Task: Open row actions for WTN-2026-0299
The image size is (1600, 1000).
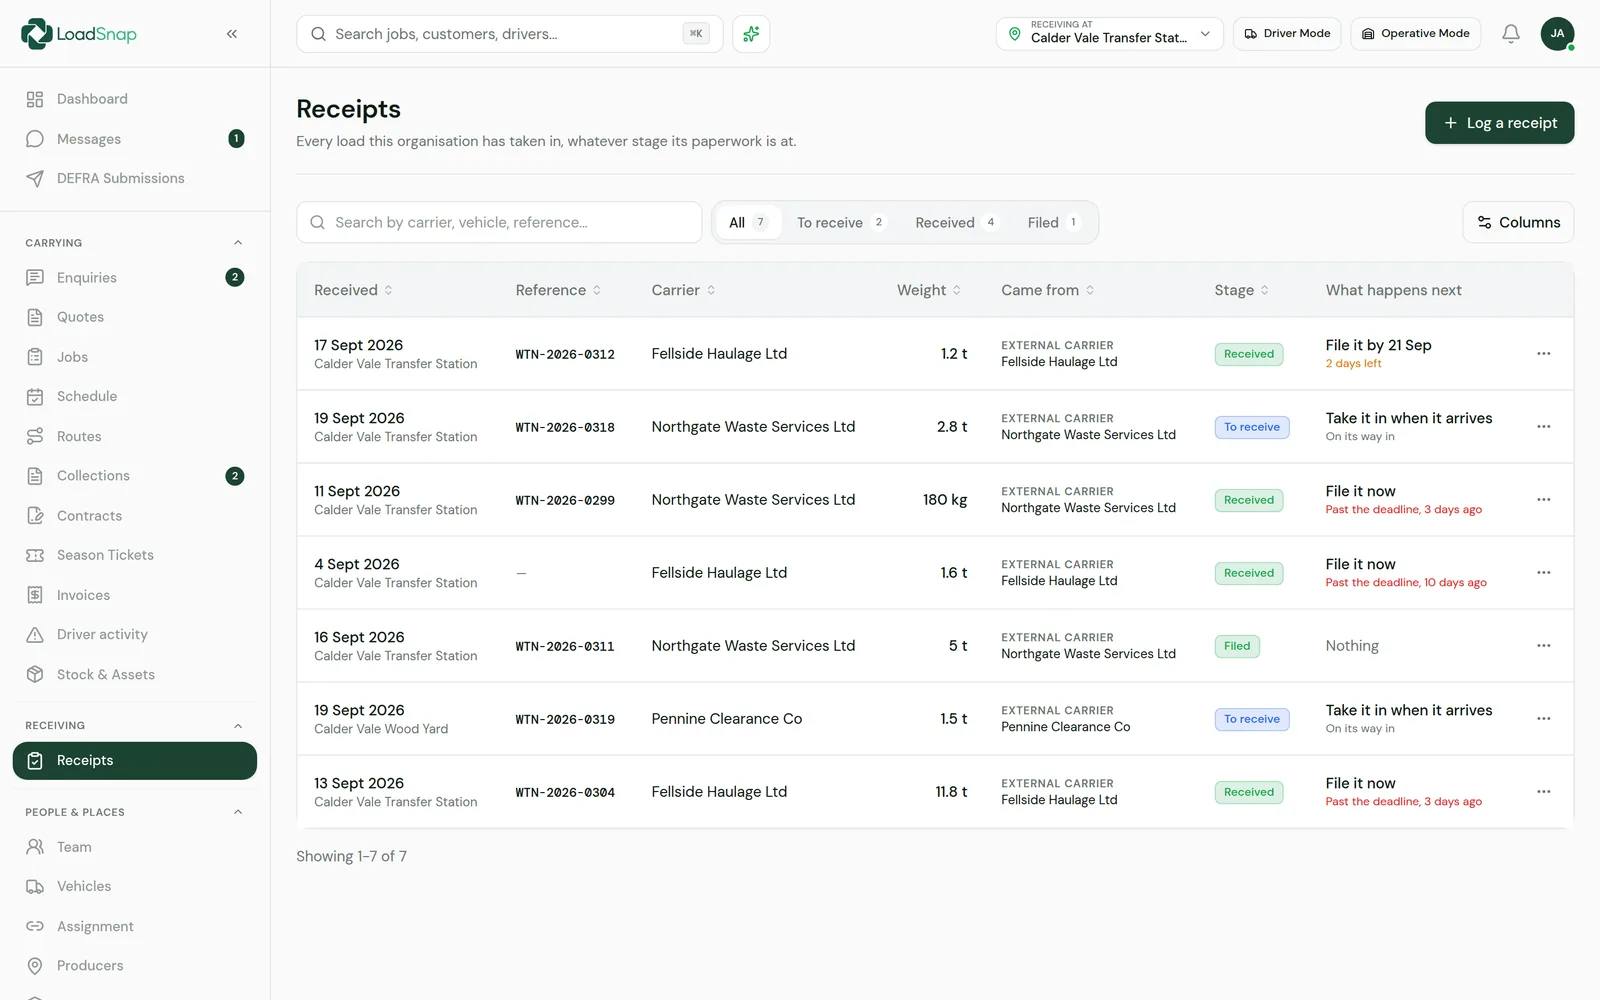Action: (x=1544, y=500)
